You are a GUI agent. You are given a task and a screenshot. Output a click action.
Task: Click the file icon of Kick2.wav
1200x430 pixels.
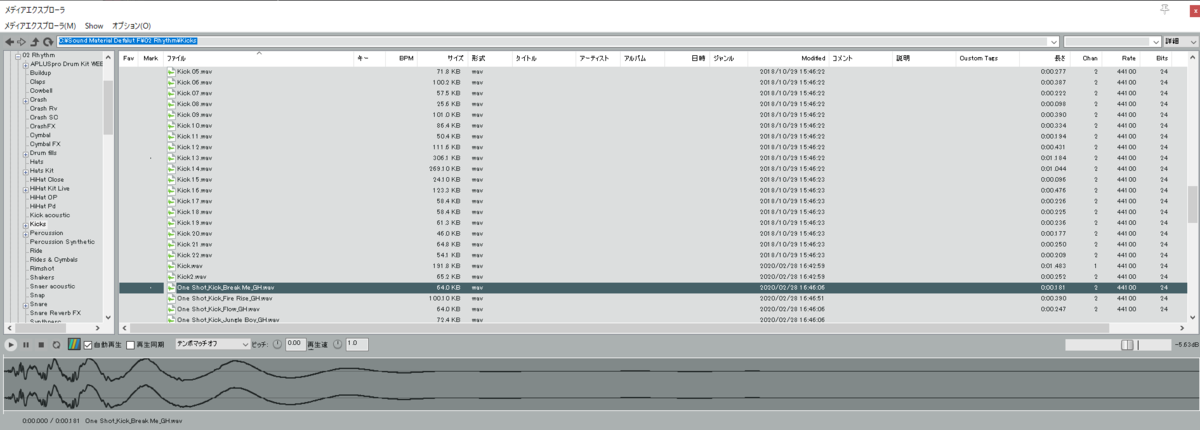(171, 276)
